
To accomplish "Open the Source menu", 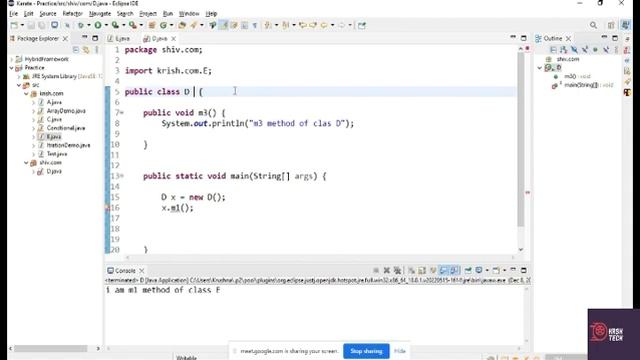I will click(x=48, y=13).
